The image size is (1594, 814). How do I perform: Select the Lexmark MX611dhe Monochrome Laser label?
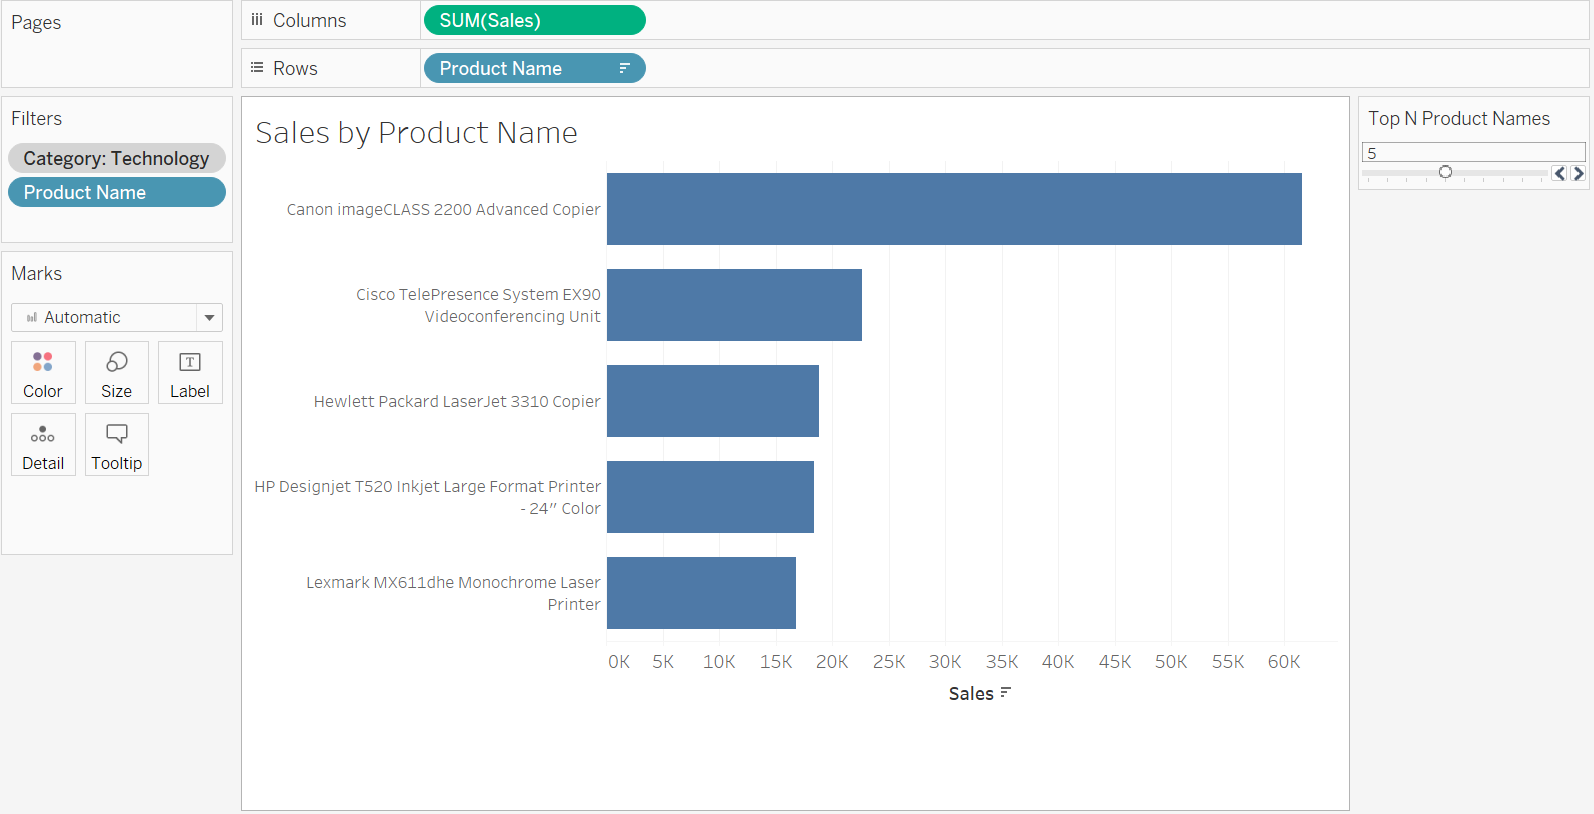453,593
